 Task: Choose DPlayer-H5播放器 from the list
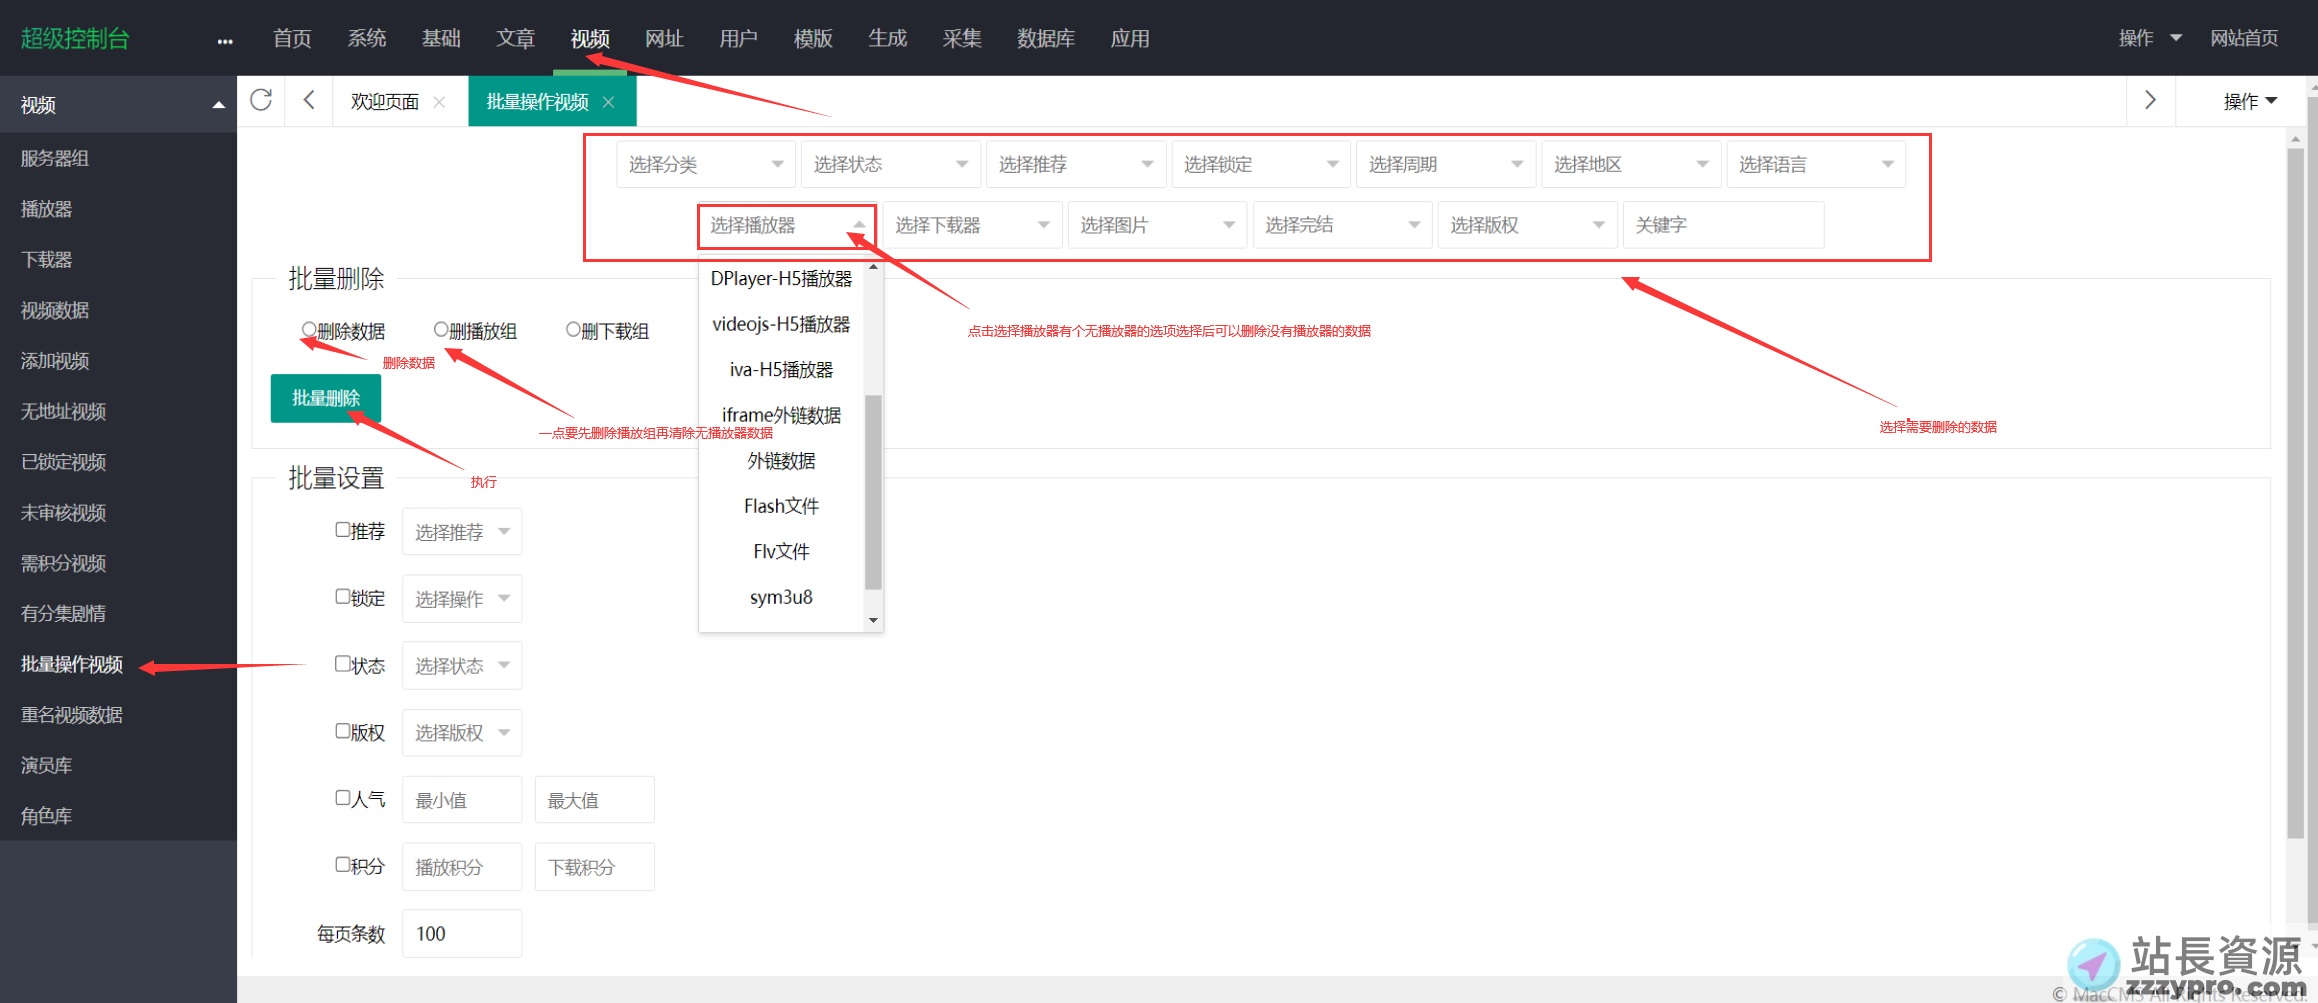point(781,279)
